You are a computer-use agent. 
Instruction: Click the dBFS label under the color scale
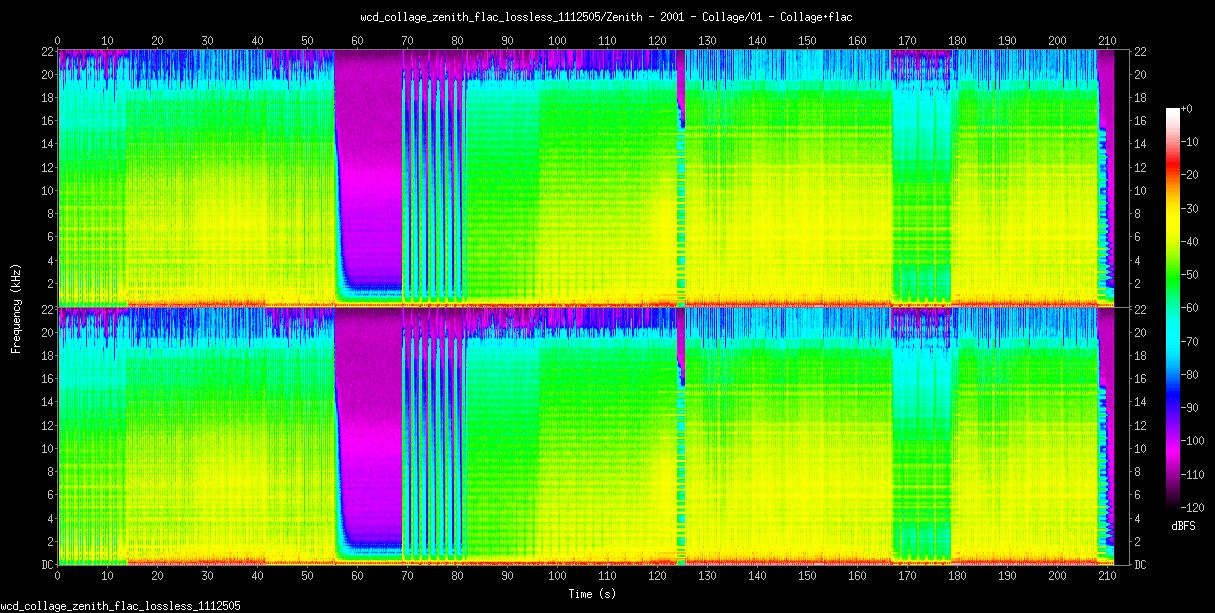tap(1183, 525)
